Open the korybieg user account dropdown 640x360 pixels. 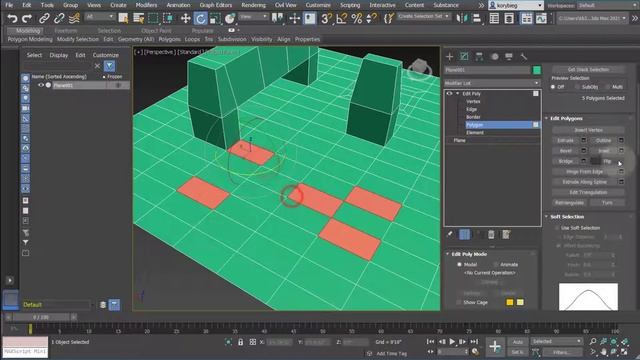click(516, 5)
